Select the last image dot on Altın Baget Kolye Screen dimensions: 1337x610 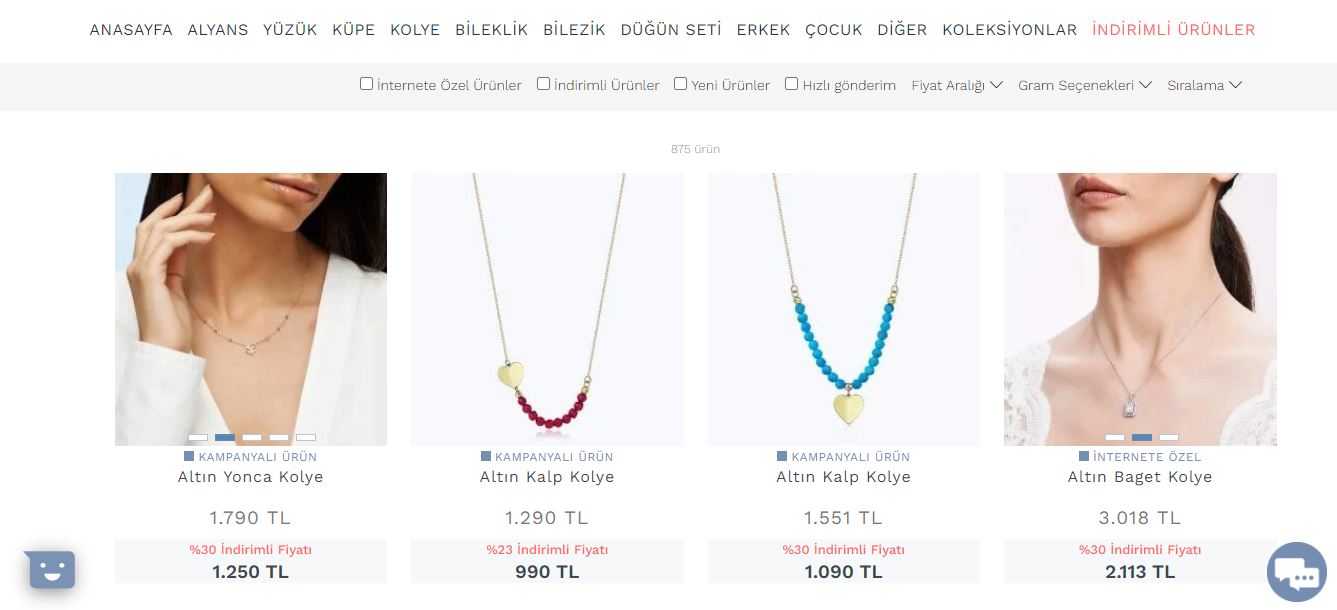click(x=1168, y=437)
